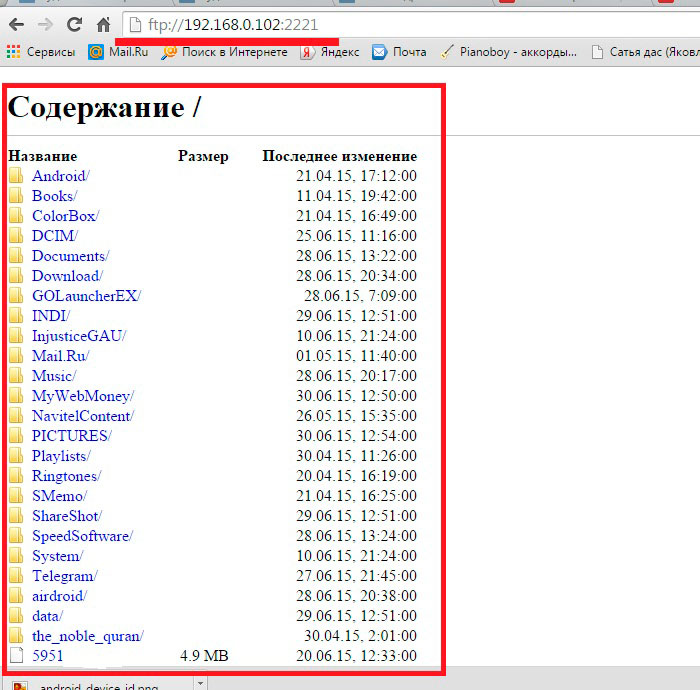Viewport: 700px width, 690px height.
Task: Open the DCIM/ folder link
Action: click(55, 236)
